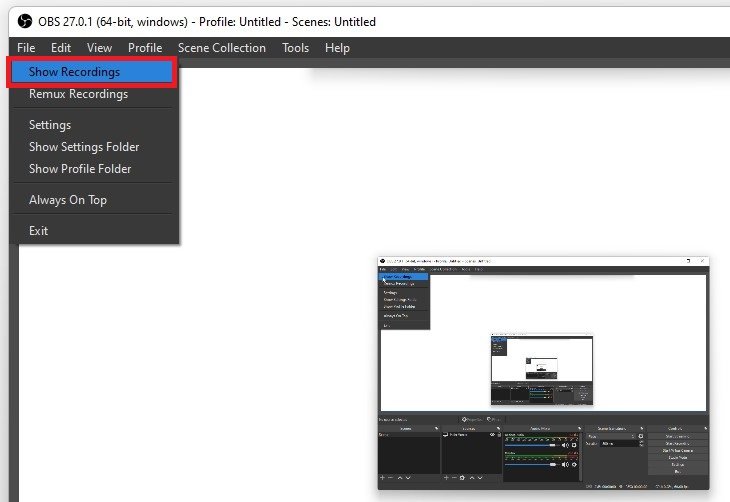
Task: Move scene up arrow in previewed OBS Scenes dock
Action: point(400,478)
